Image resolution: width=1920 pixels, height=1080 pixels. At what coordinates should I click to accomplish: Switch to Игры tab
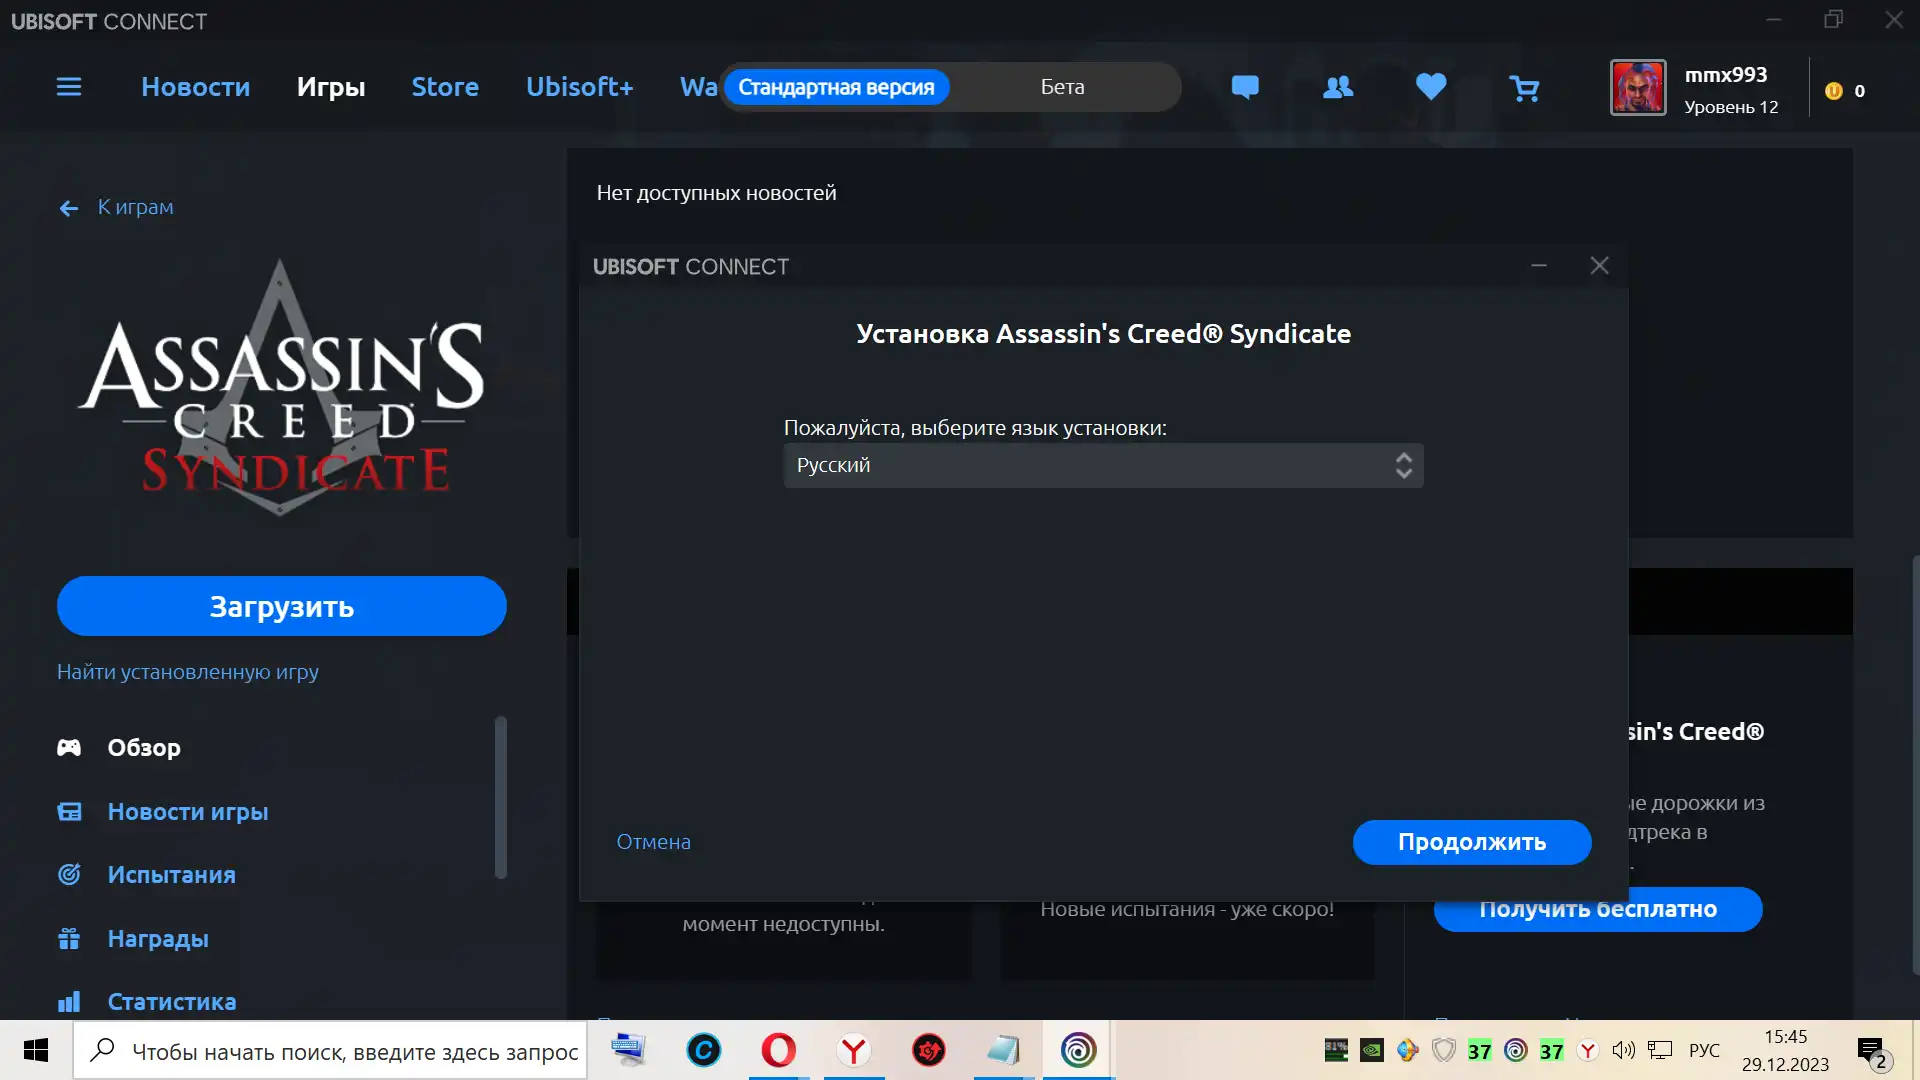pyautogui.click(x=331, y=87)
